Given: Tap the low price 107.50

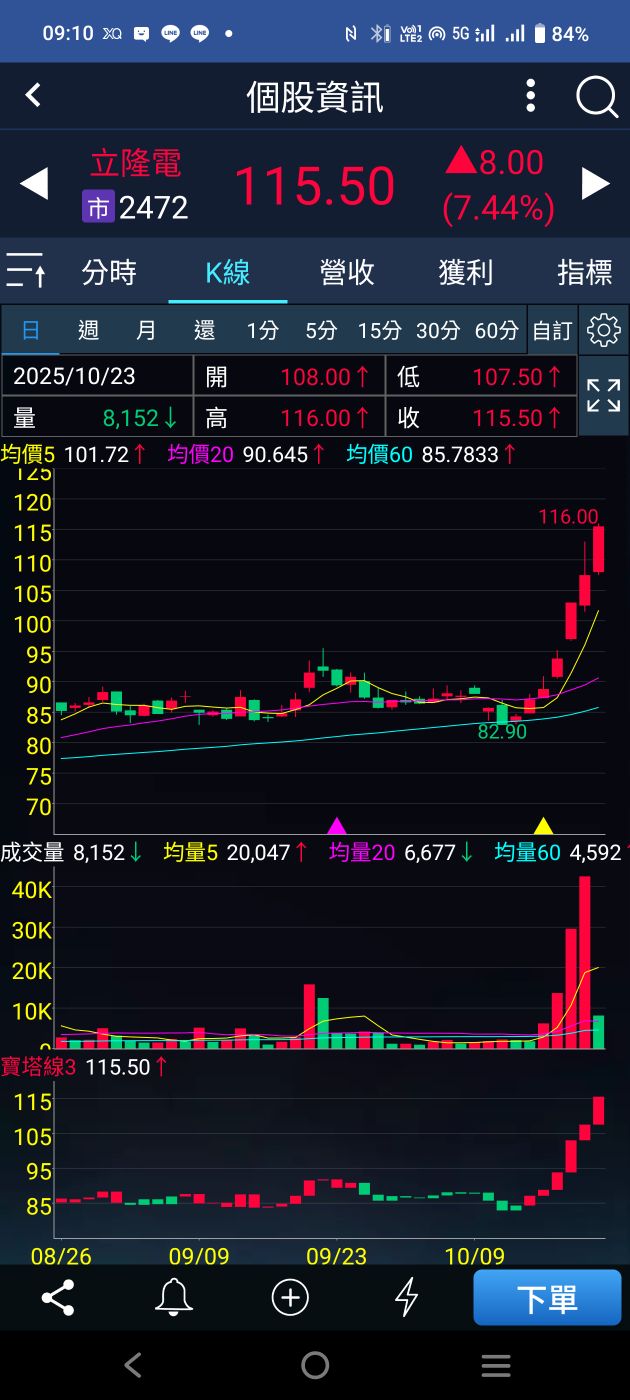Looking at the screenshot, I should tap(507, 377).
